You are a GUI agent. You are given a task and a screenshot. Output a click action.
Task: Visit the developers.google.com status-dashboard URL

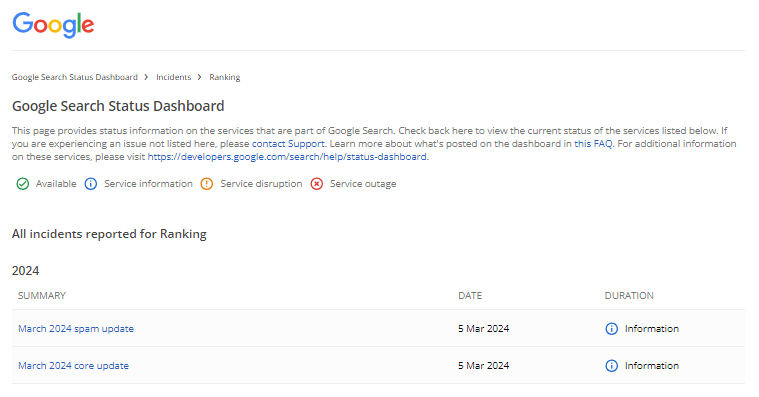coord(287,157)
